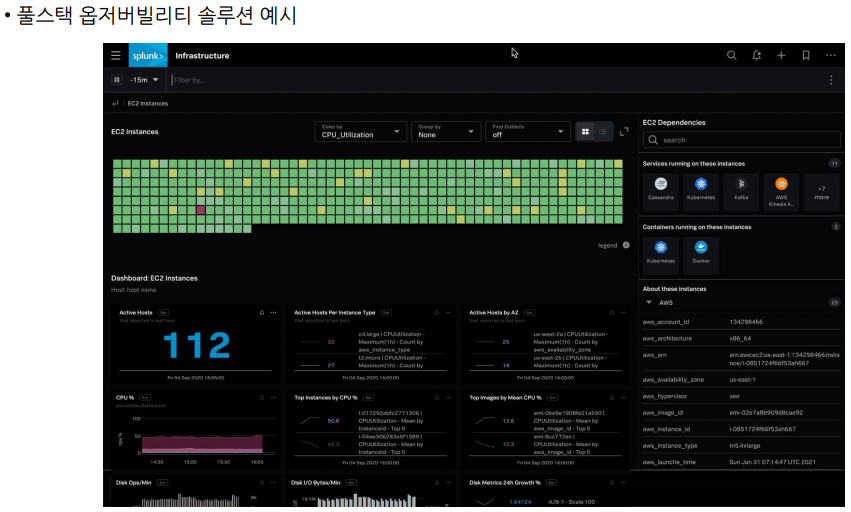851x512 pixels.
Task: Click the CPU % chart alert bell
Action: coord(262,397)
